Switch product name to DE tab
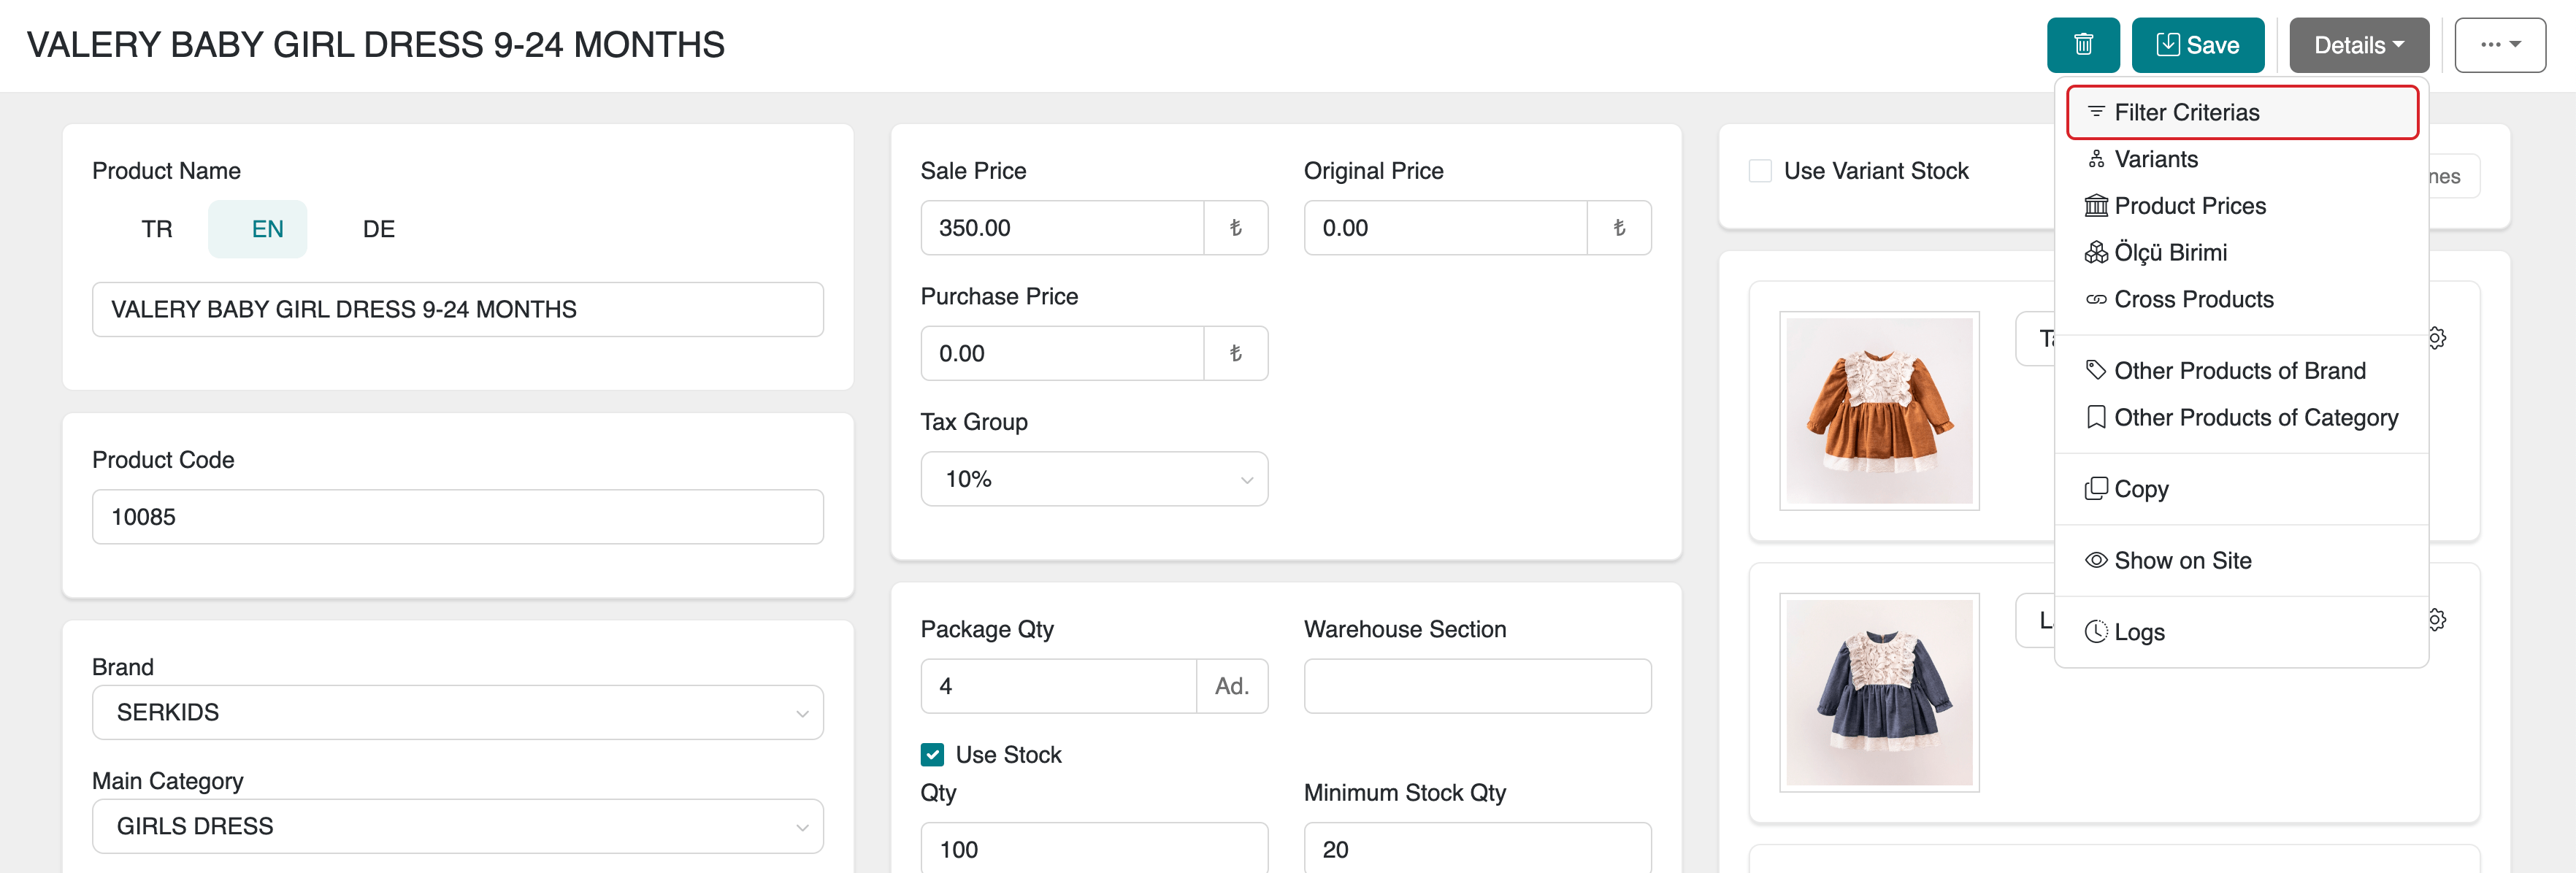Viewport: 2576px width, 873px height. pyautogui.click(x=378, y=230)
